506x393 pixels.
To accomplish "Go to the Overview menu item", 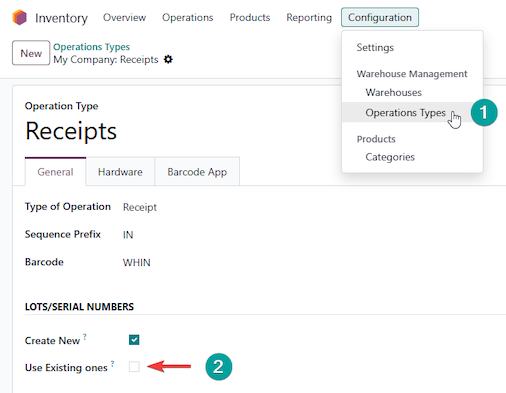I will [x=124, y=17].
